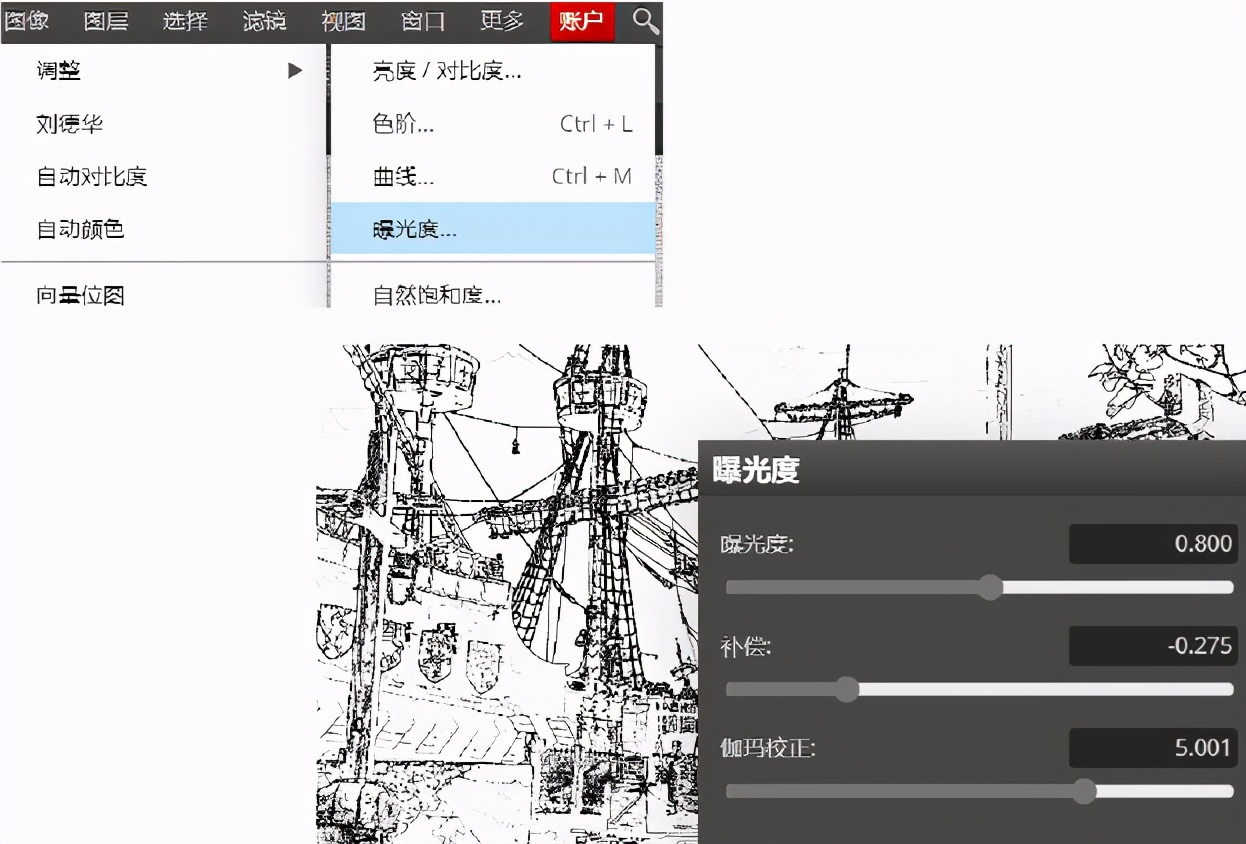Open the 滤镜 menu
The width and height of the screenshot is (1246, 844).
point(264,21)
